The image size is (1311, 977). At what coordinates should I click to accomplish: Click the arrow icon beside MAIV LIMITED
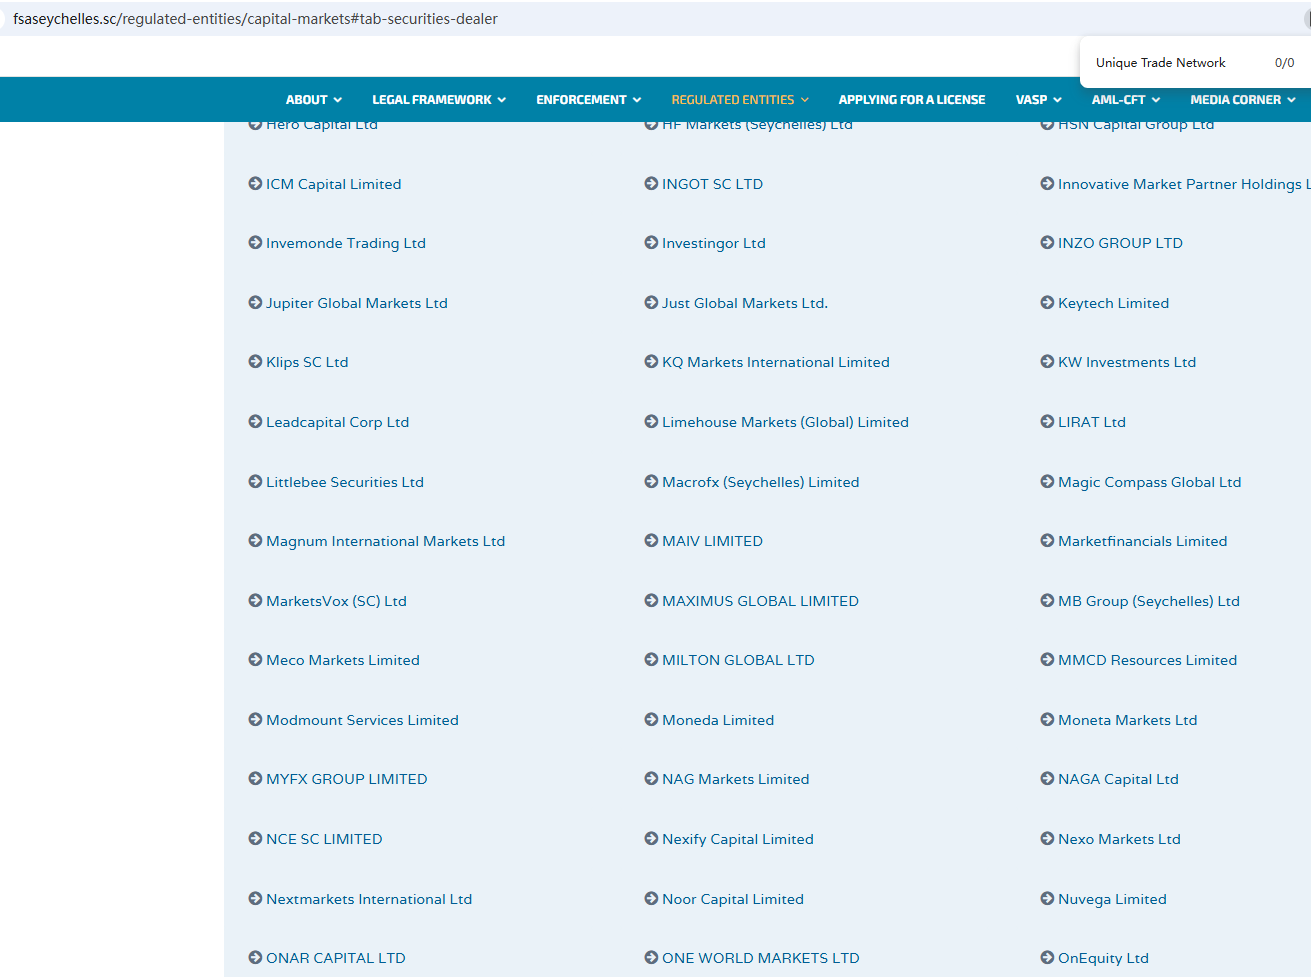click(651, 541)
